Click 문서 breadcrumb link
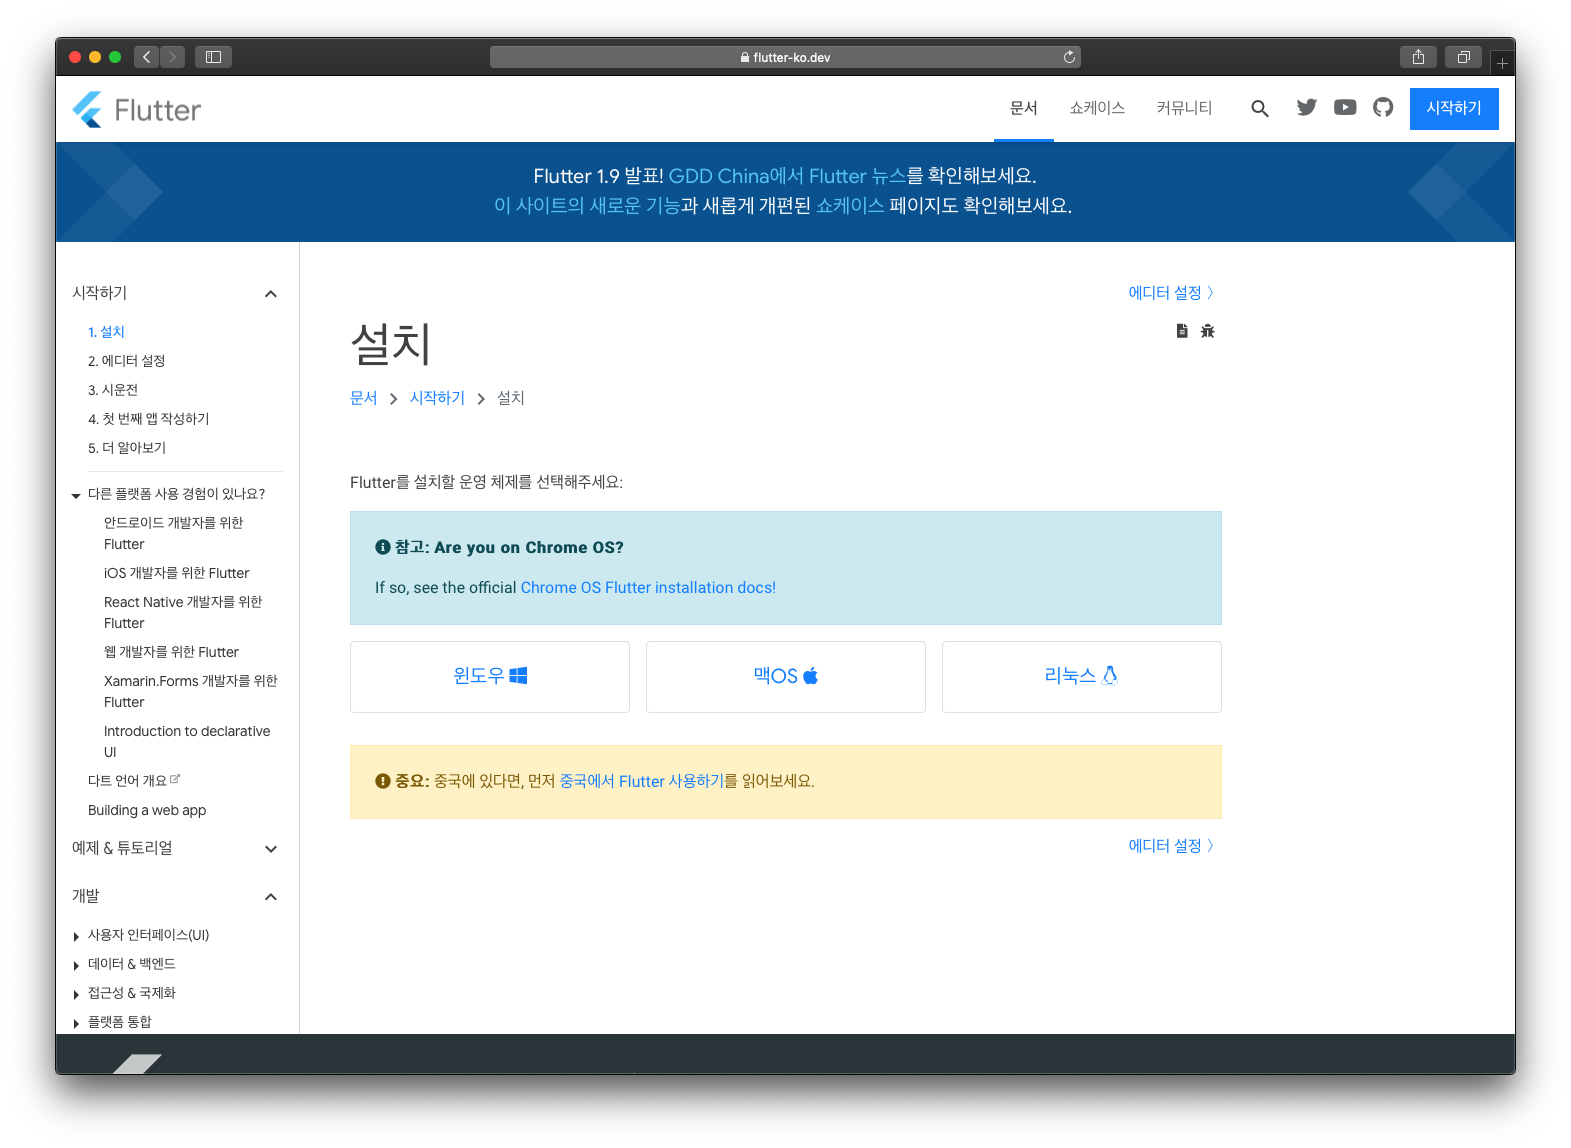The image size is (1571, 1148). click(x=364, y=398)
